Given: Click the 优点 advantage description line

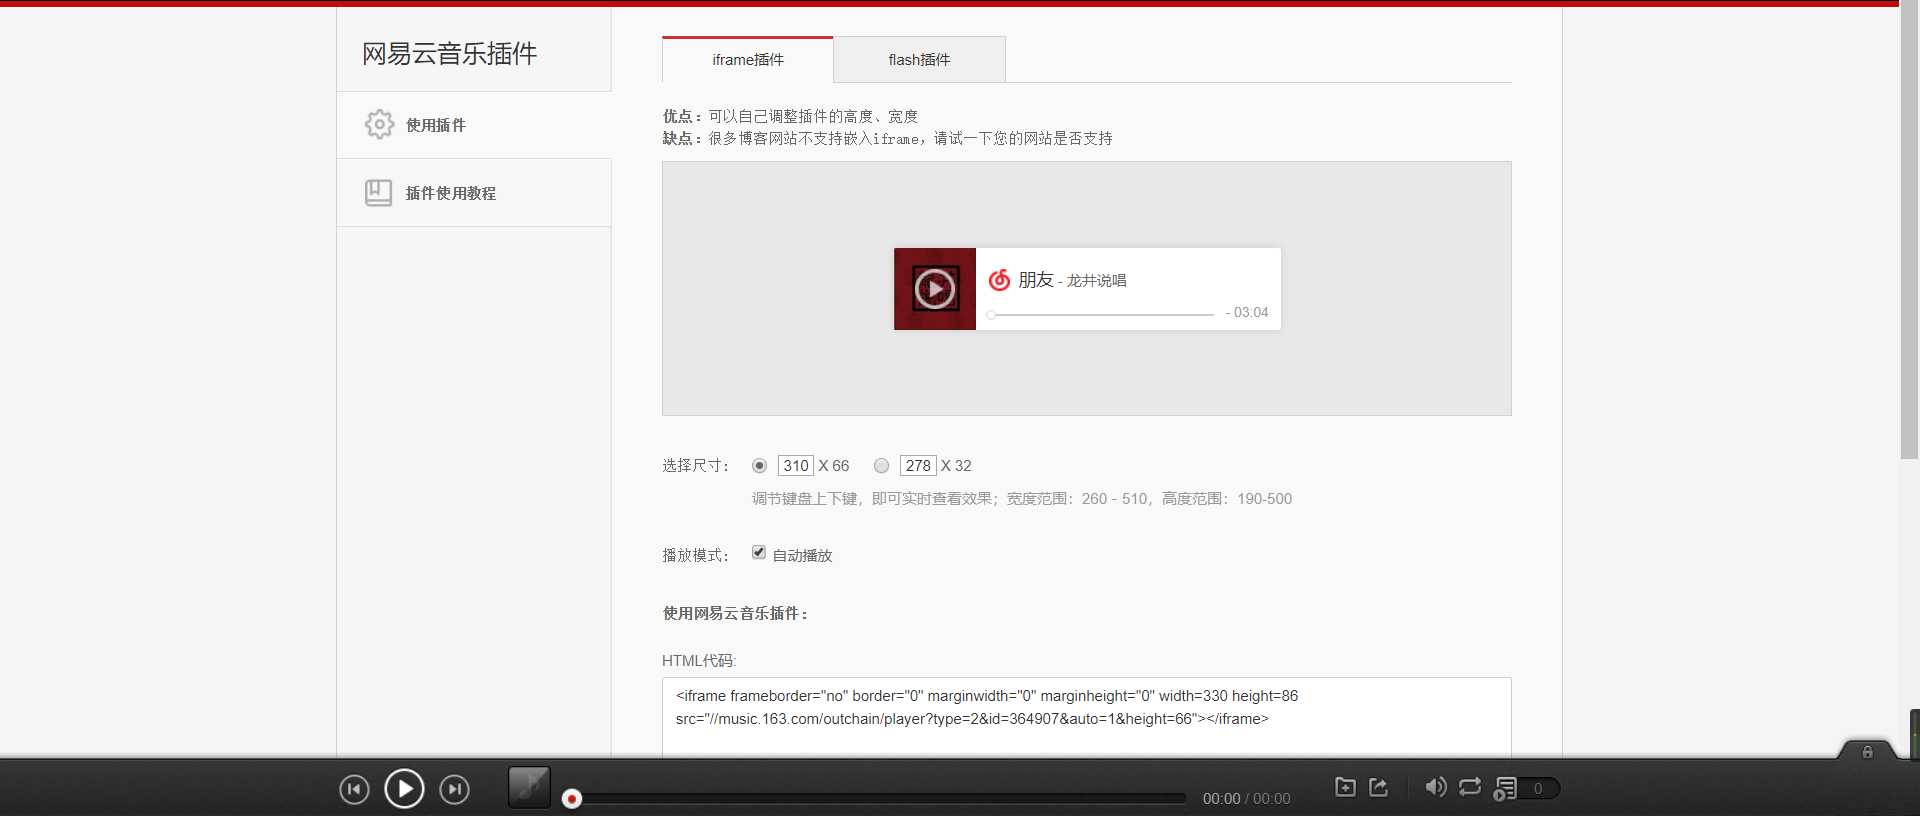Looking at the screenshot, I should click(x=790, y=116).
